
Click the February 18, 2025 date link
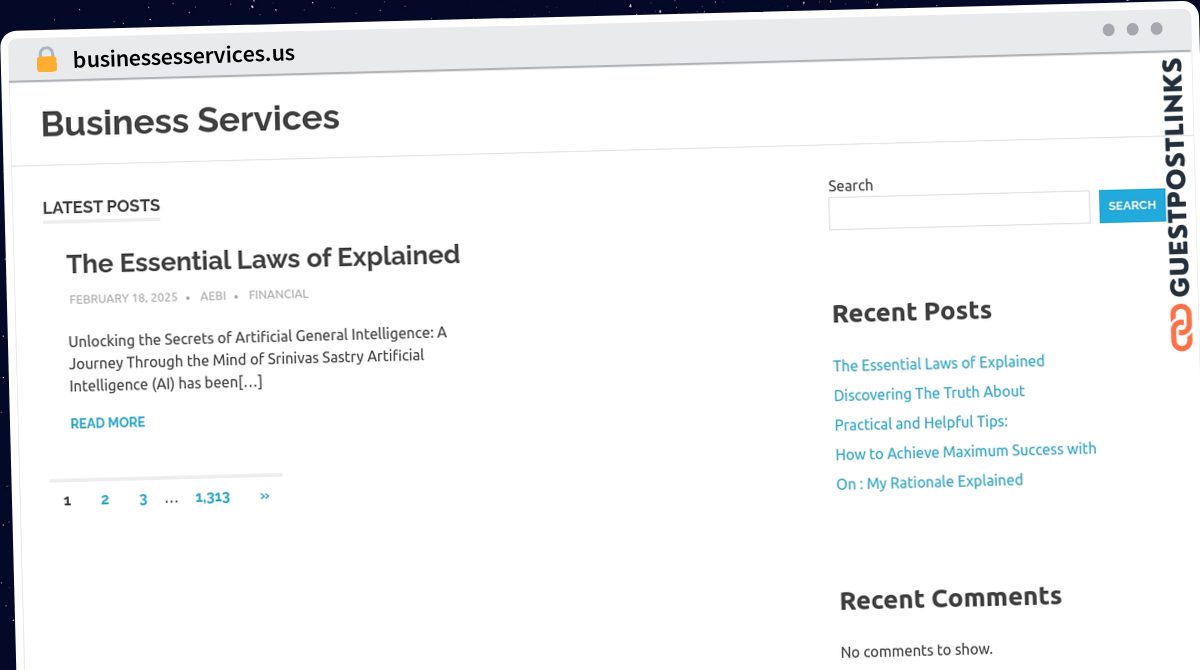coord(123,298)
